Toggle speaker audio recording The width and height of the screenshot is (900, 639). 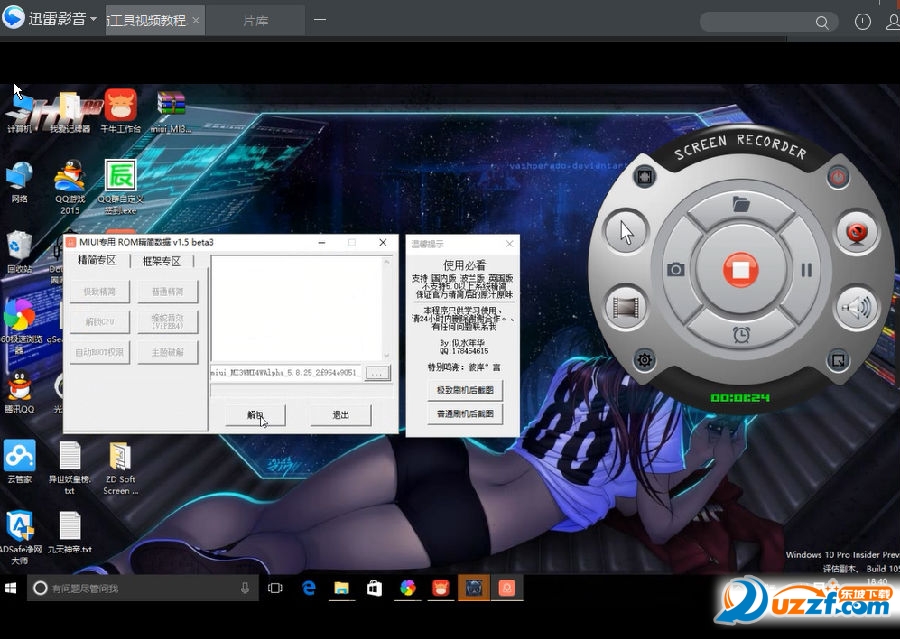[856, 307]
